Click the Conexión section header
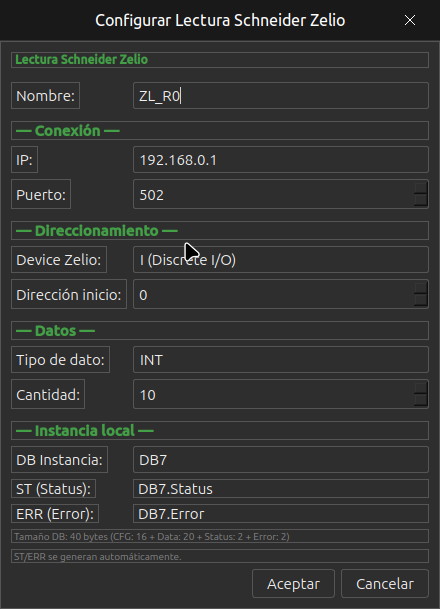This screenshot has width=440, height=609. click(220, 130)
